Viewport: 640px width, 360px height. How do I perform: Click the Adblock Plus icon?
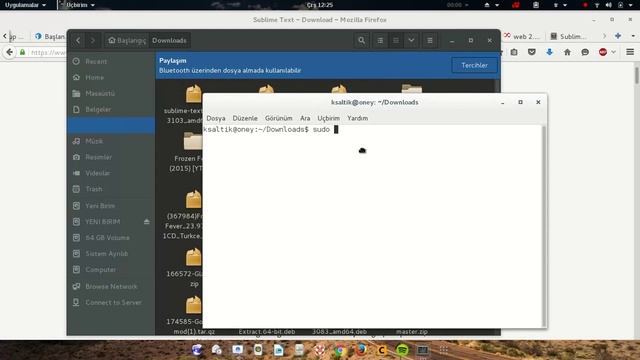(x=603, y=52)
